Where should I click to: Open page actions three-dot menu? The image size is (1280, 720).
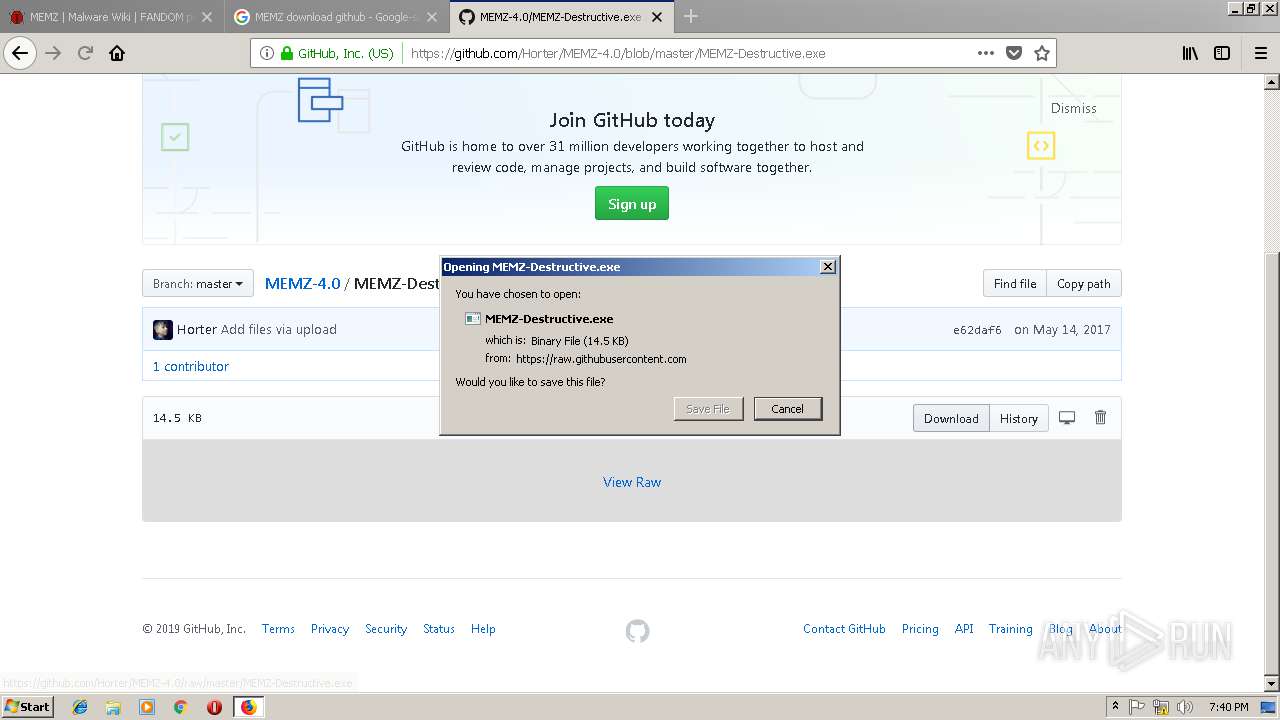click(986, 53)
